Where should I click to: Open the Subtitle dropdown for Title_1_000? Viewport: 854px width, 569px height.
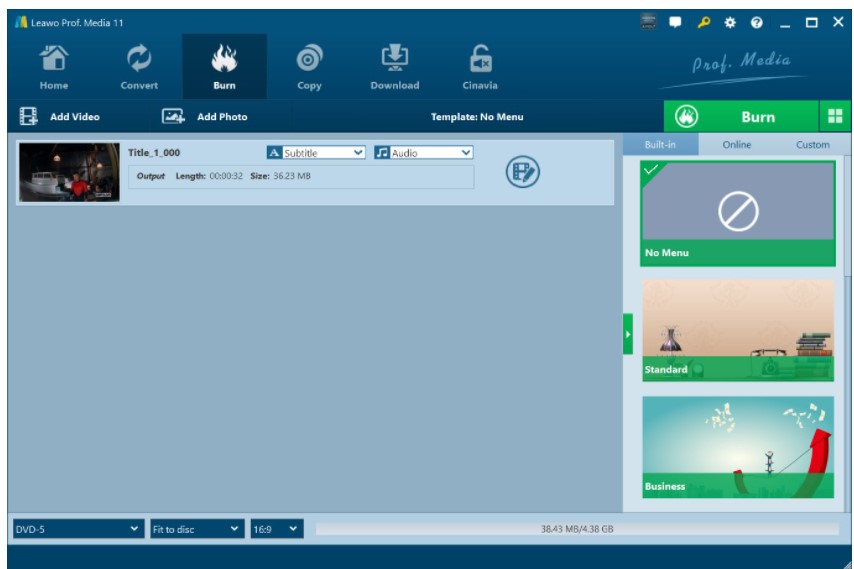point(316,152)
